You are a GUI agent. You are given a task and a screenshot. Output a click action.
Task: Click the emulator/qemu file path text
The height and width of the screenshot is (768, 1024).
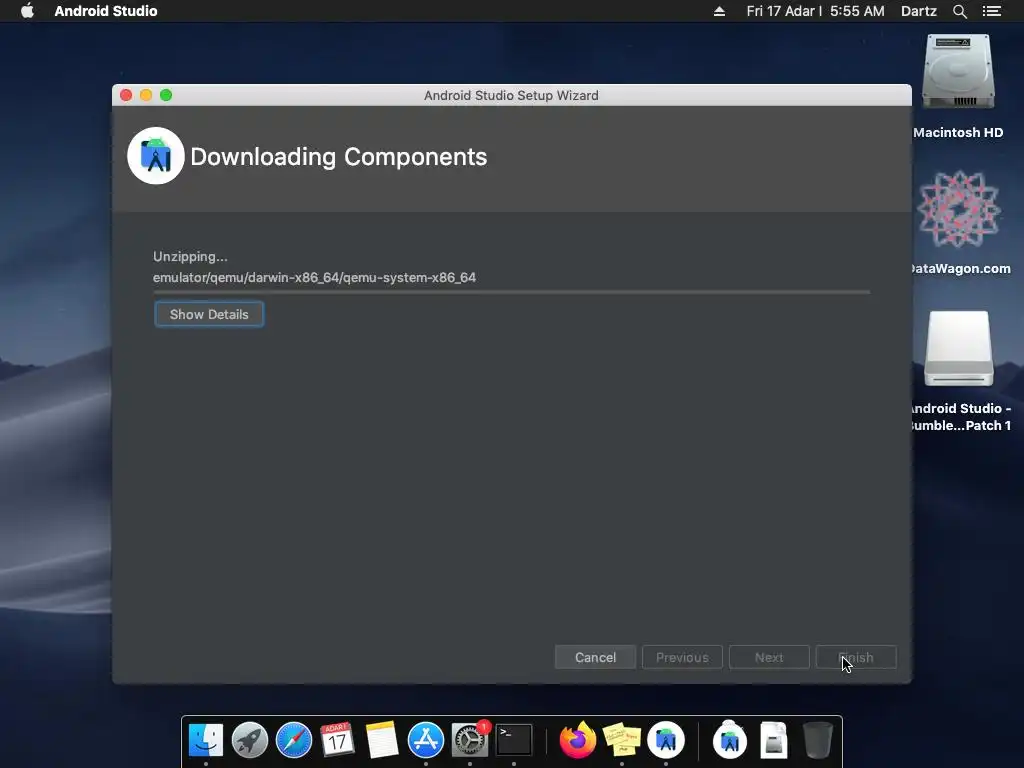tap(314, 278)
